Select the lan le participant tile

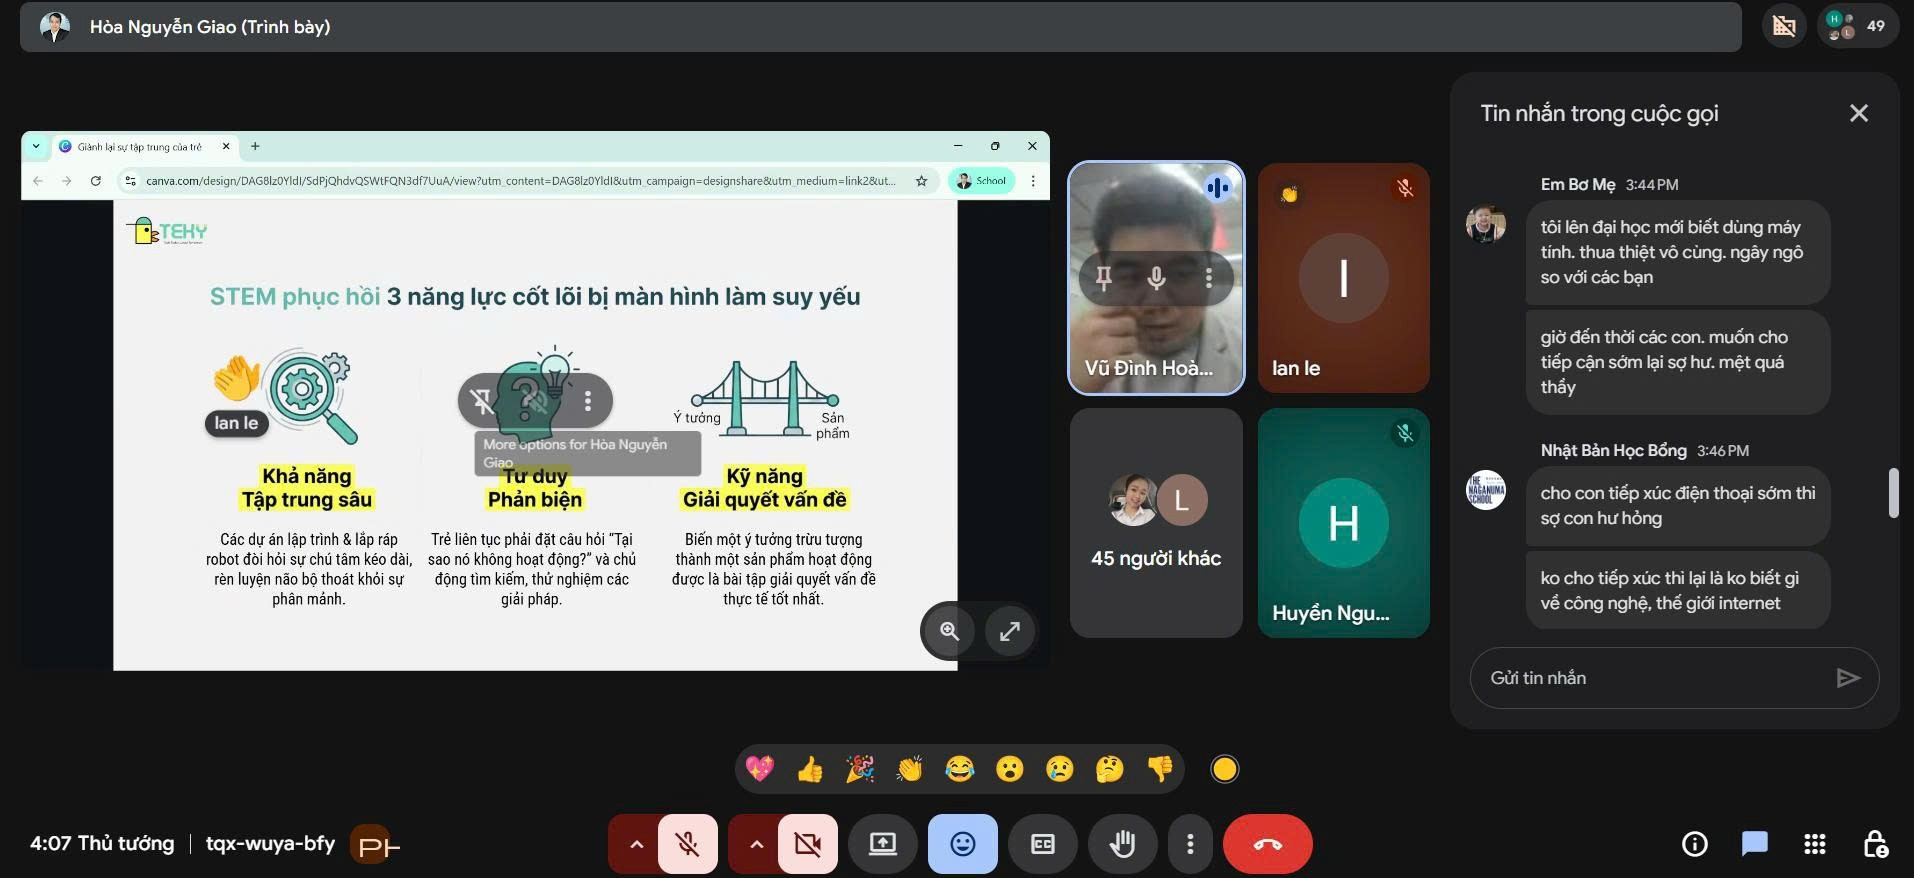click(x=1343, y=278)
